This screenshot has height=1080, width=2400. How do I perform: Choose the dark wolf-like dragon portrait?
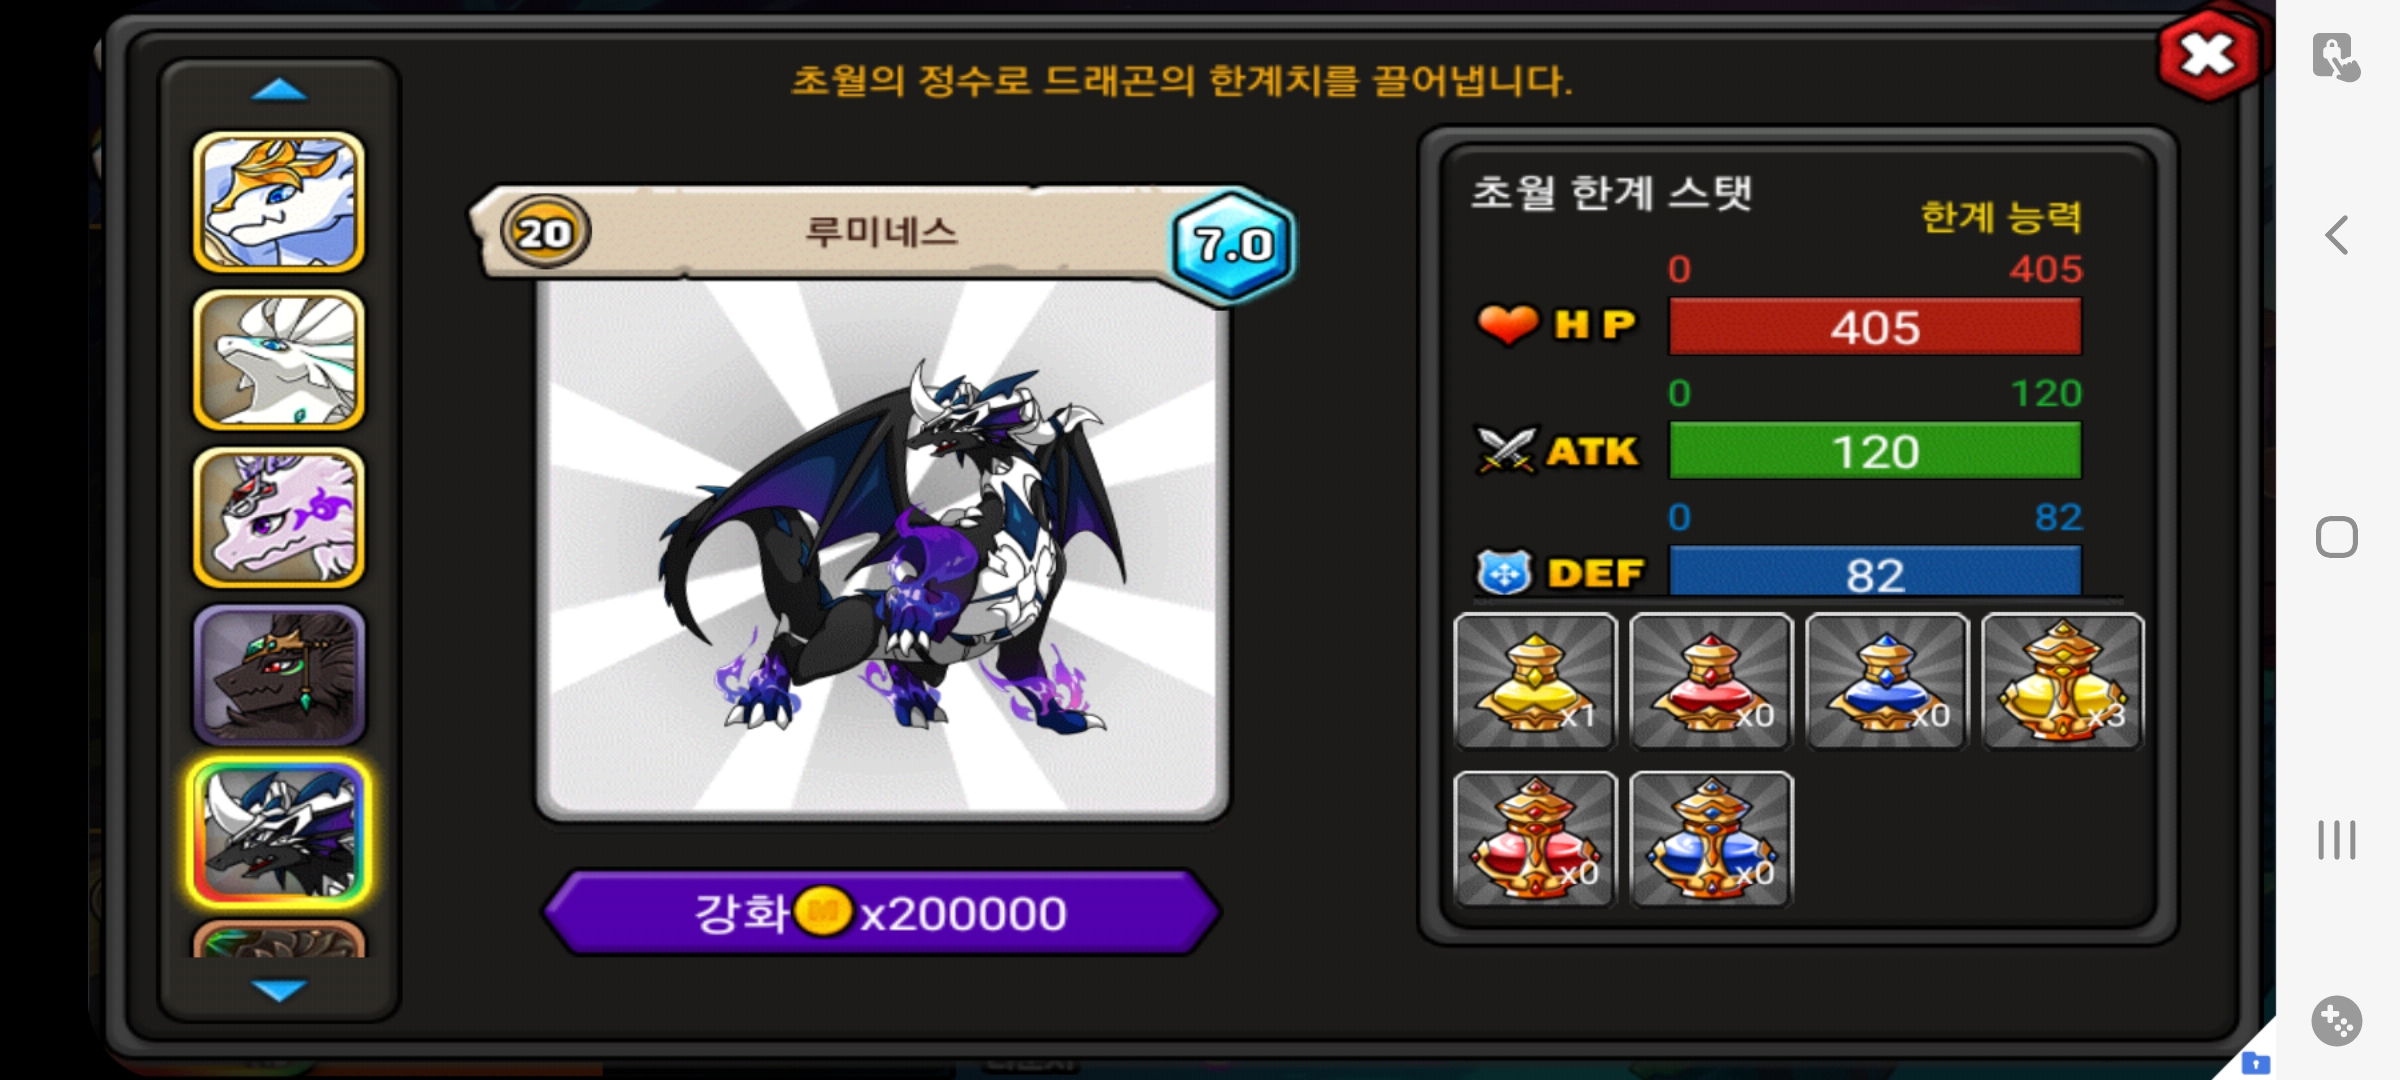pyautogui.click(x=279, y=676)
